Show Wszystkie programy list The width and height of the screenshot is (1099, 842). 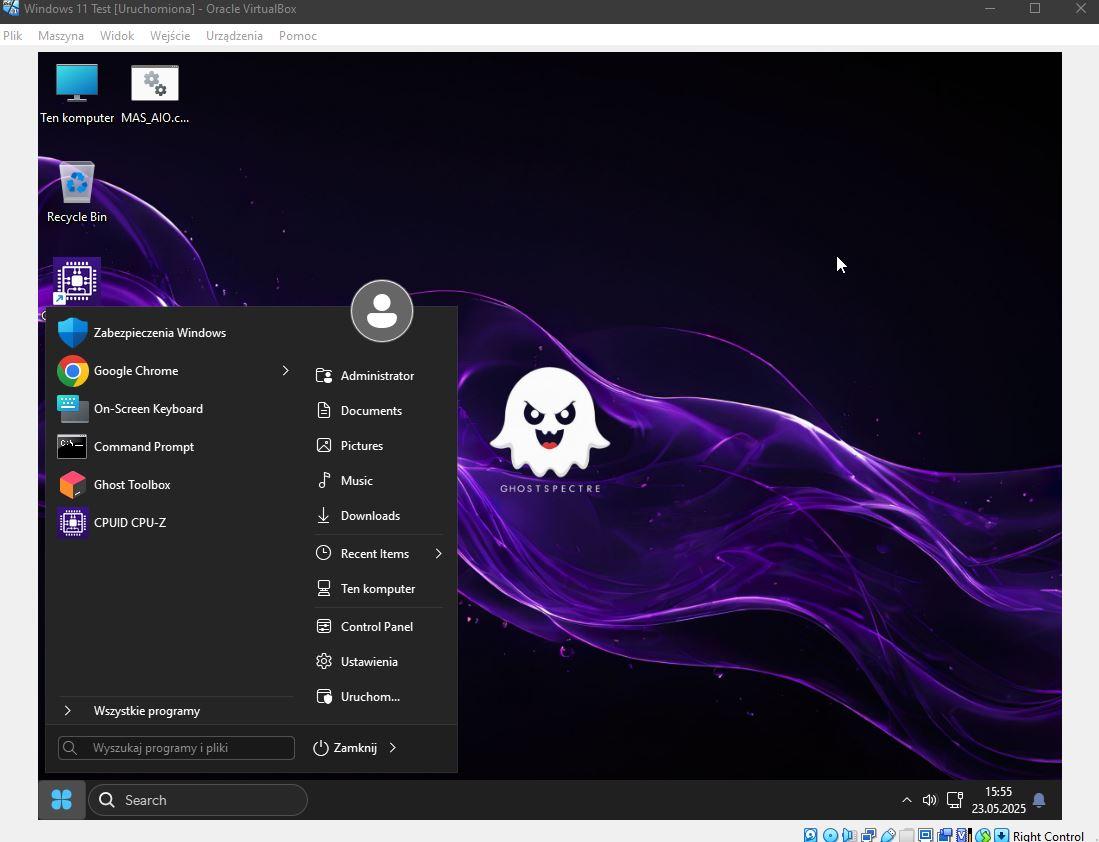(x=146, y=711)
